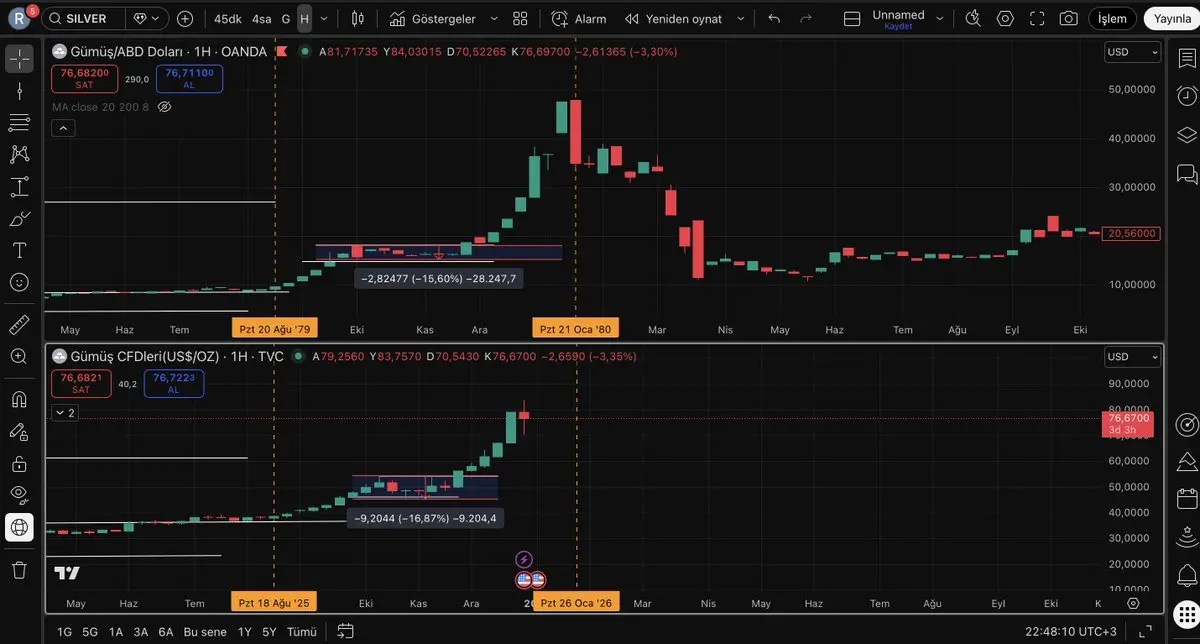
Task: Open the emoji icons tool
Action: click(x=19, y=282)
